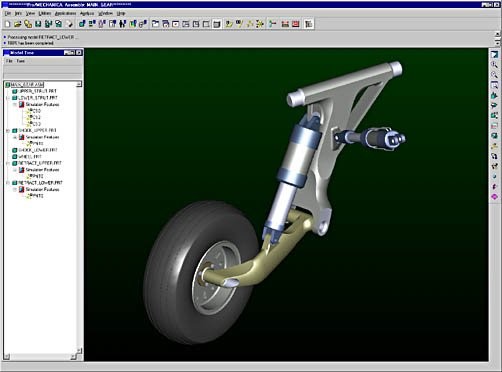Open the Window menu
Screen dimensions: 502x372
click(105, 13)
